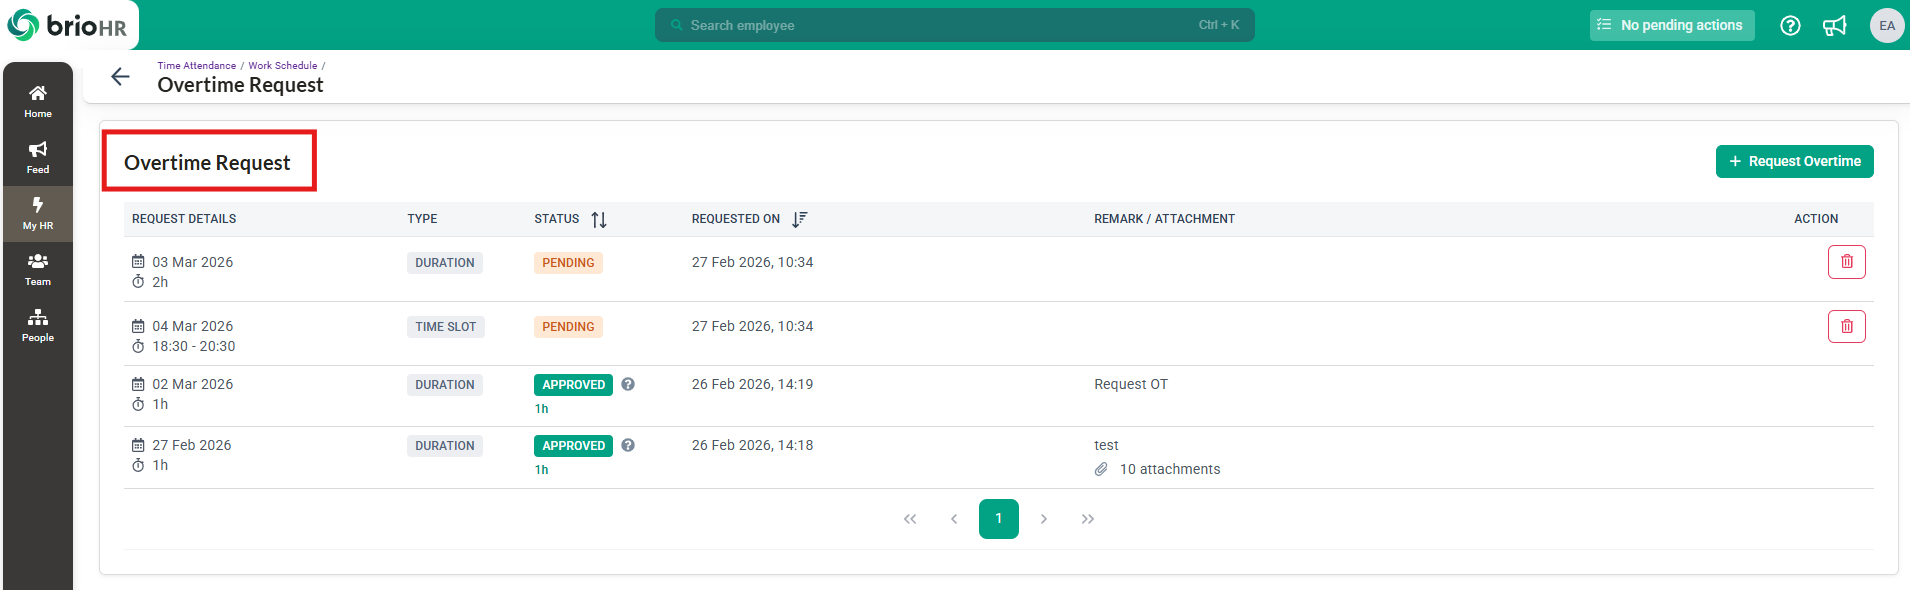
Task: Open the My HR sidebar section
Action: 38,213
